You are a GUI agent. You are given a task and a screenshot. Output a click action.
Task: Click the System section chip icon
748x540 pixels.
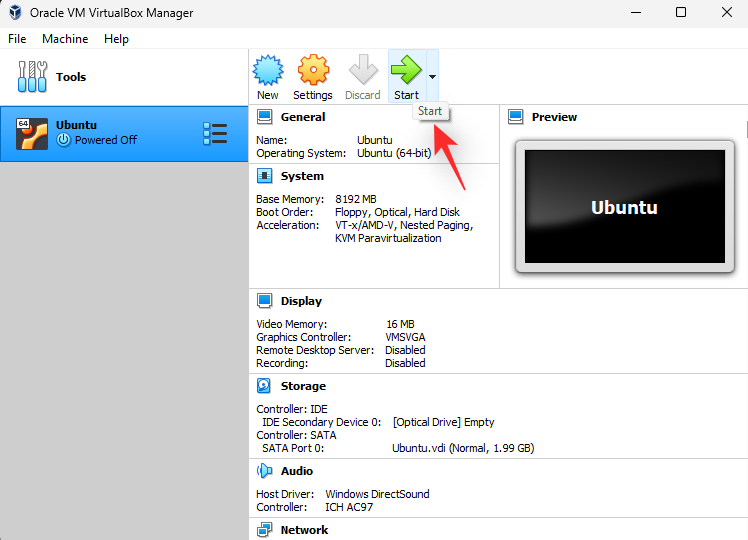coord(265,176)
